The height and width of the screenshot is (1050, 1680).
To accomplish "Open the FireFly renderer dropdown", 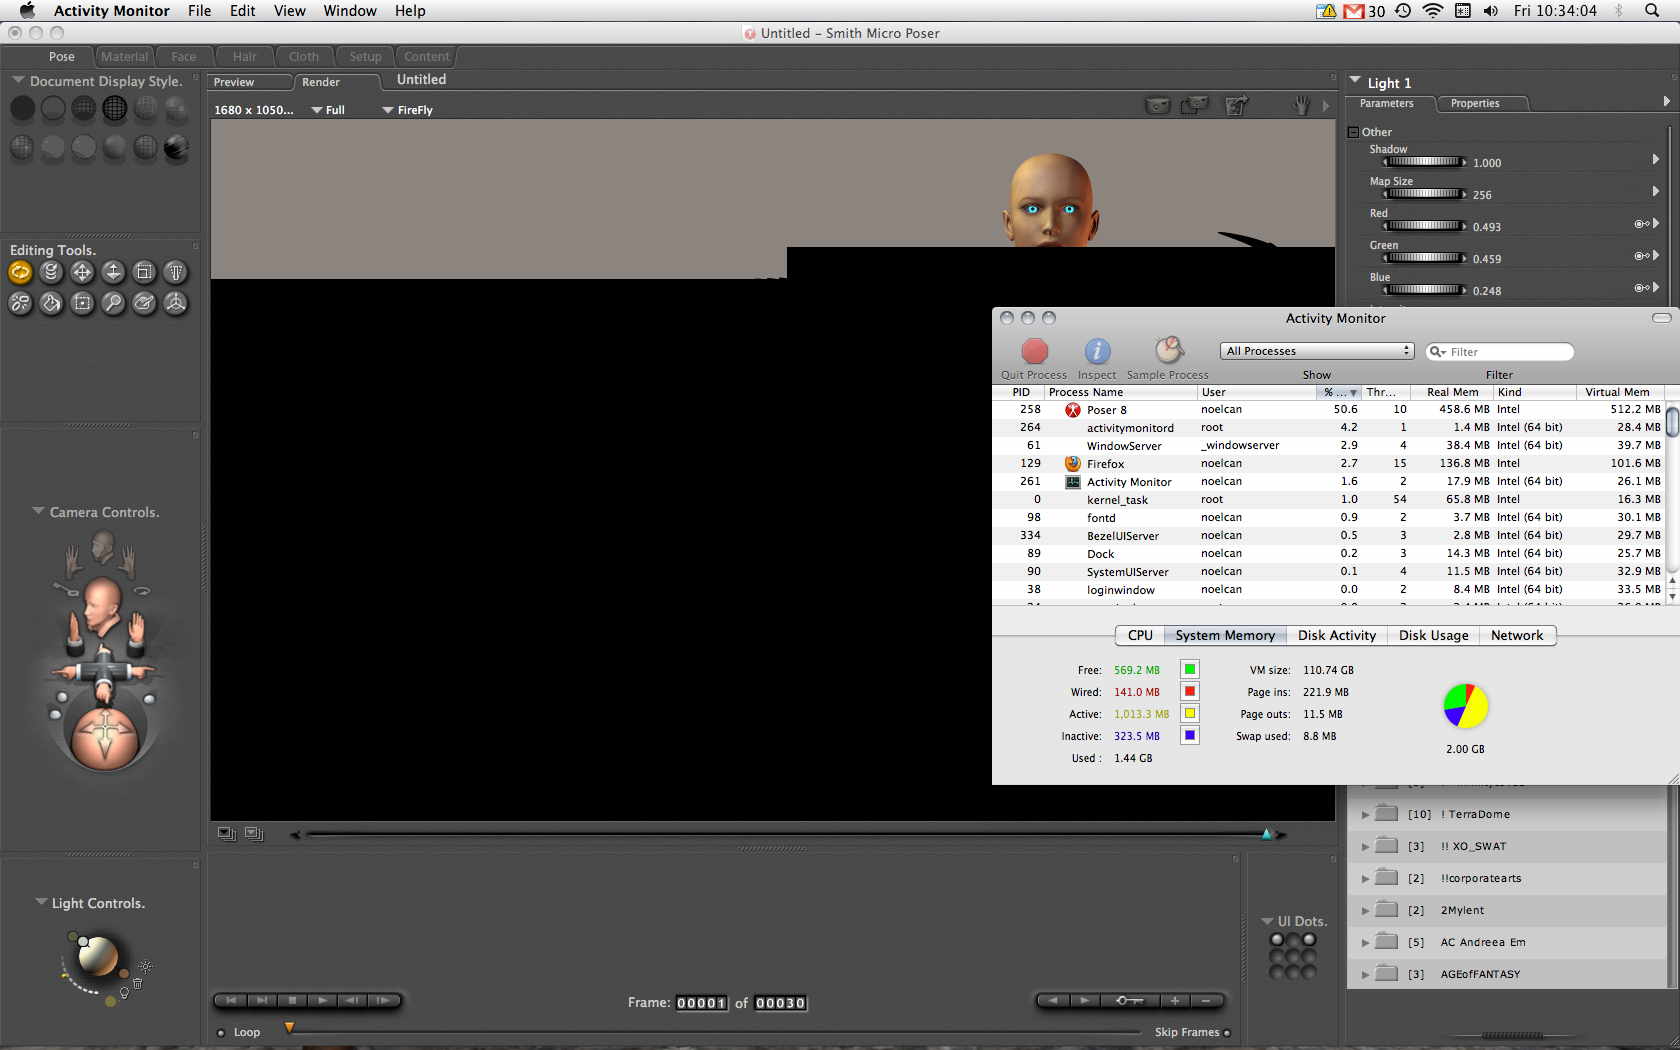I will [x=408, y=110].
